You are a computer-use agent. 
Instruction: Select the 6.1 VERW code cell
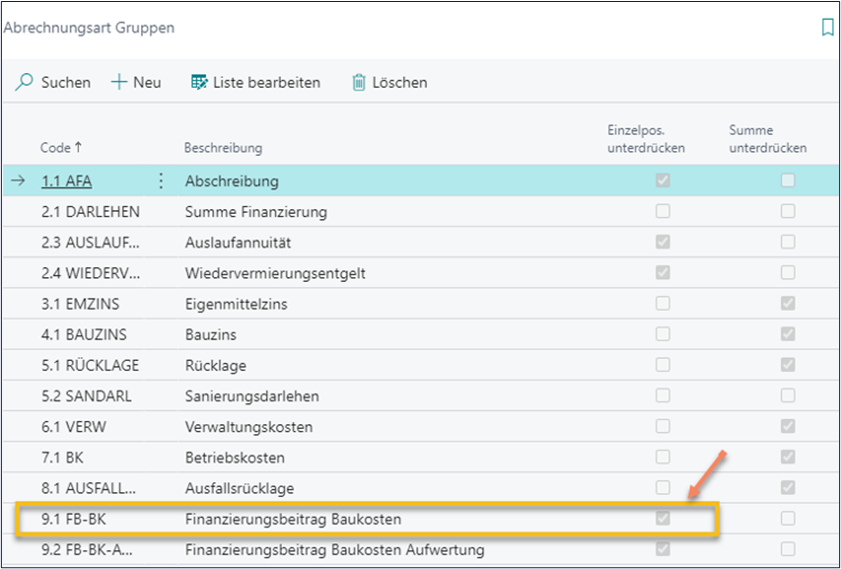tap(73, 427)
